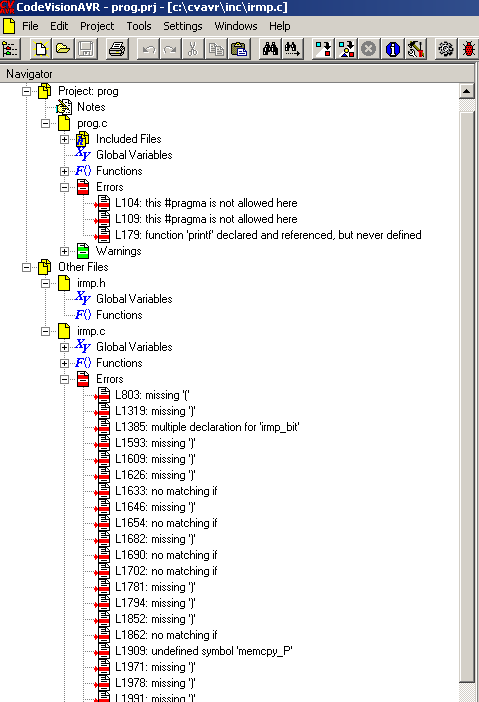Viewport: 479px width, 702px height.
Task: Open the Windows menu
Action: click(x=235, y=26)
